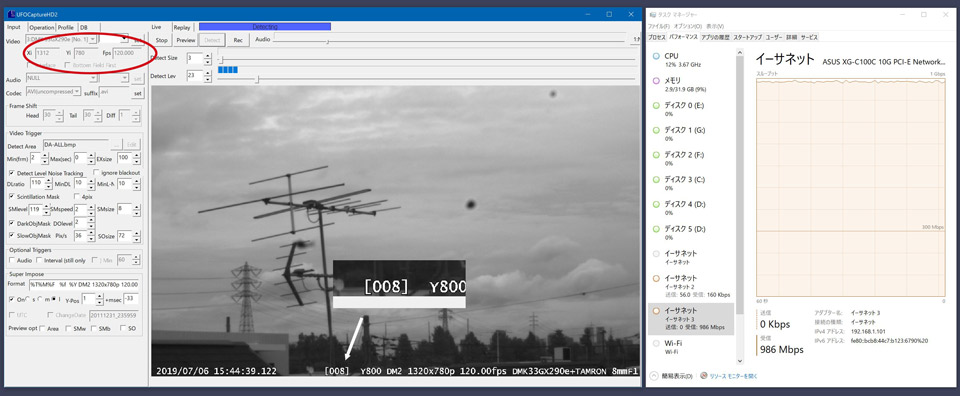Select ディスク 2 (F:) in Task Manager
Screen dimensions: 960x396
point(692,158)
